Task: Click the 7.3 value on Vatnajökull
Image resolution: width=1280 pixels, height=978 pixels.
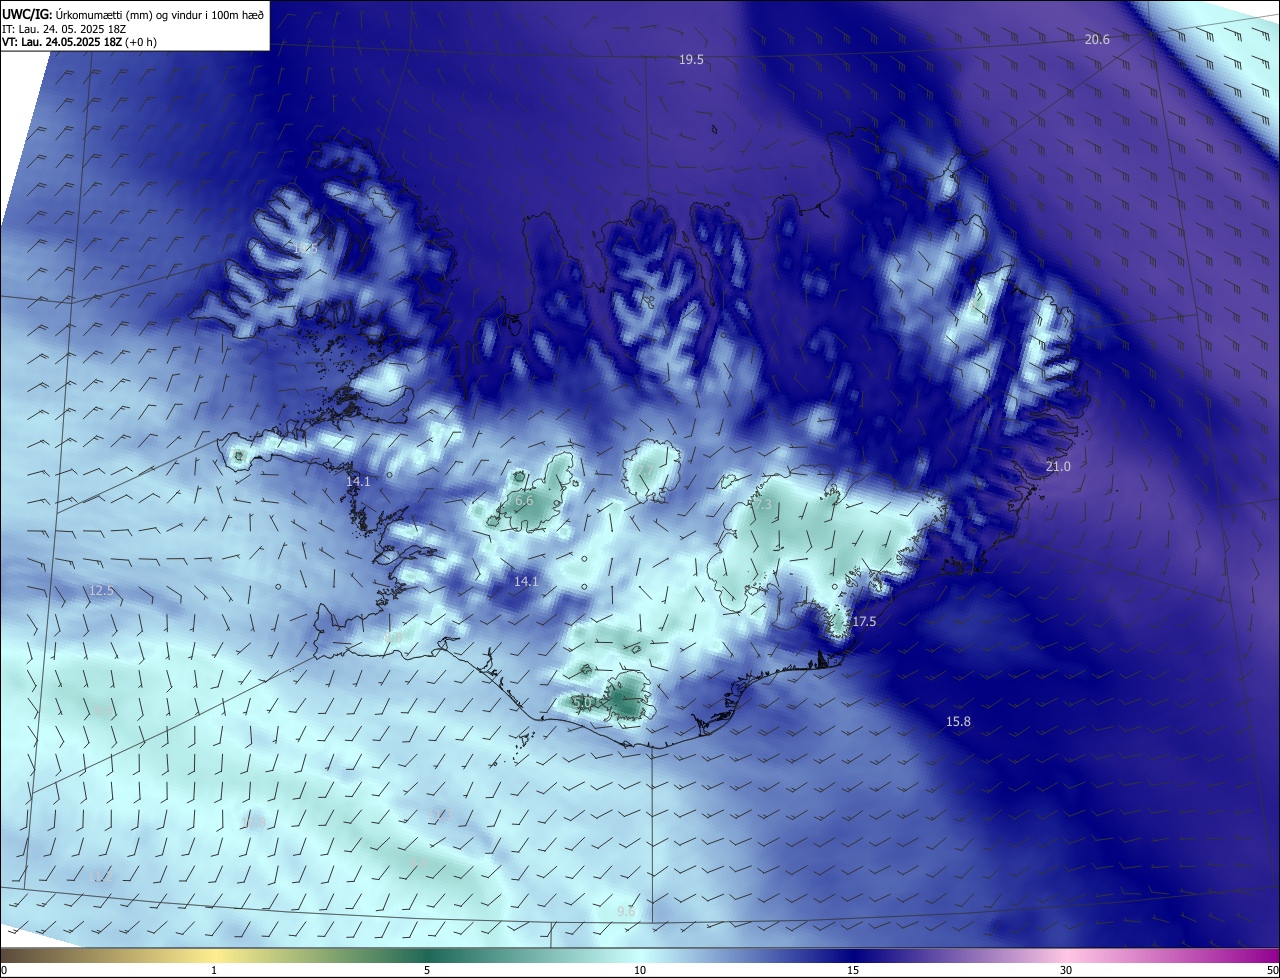Action: tap(763, 506)
